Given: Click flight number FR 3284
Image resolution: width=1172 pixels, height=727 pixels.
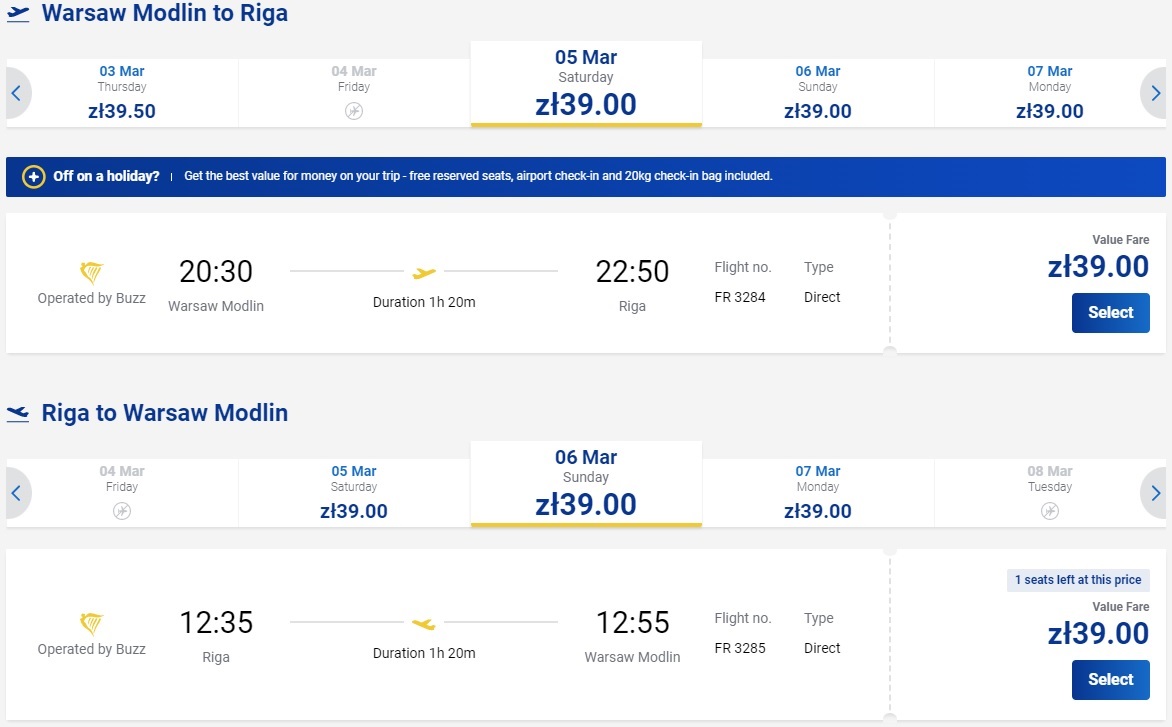Looking at the screenshot, I should pyautogui.click(x=740, y=297).
